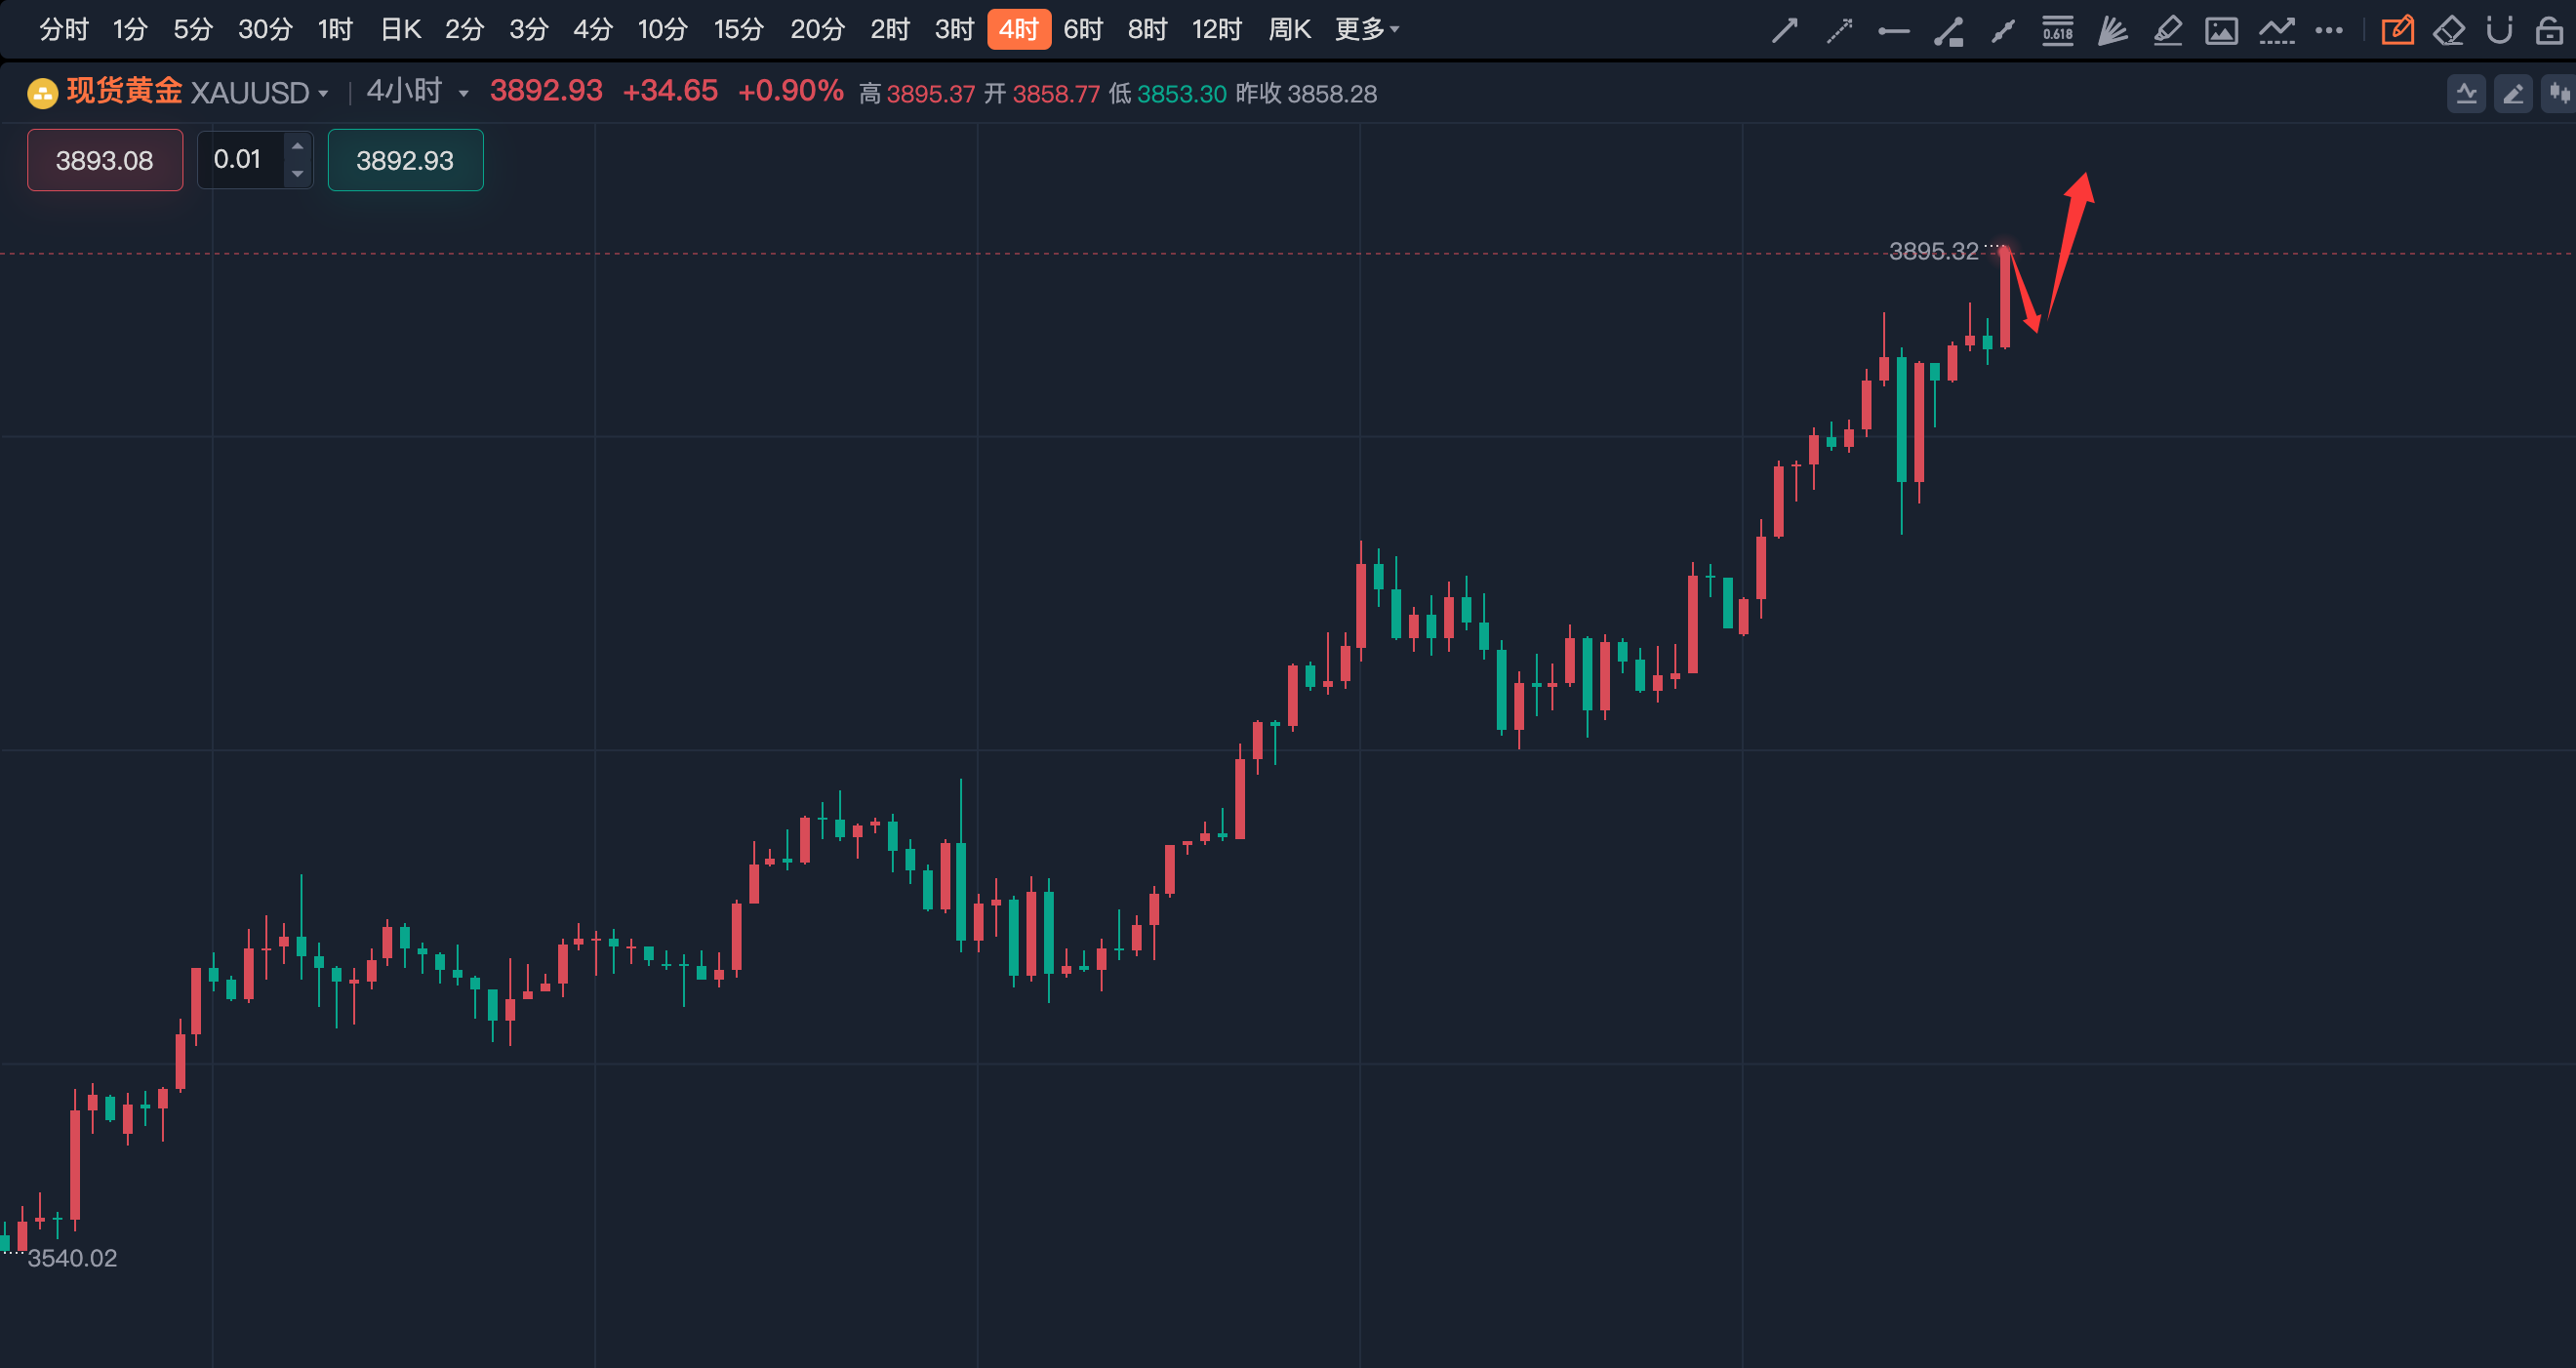Switch to the 日K timeframe tab
The image size is (2576, 1368).
(x=400, y=30)
